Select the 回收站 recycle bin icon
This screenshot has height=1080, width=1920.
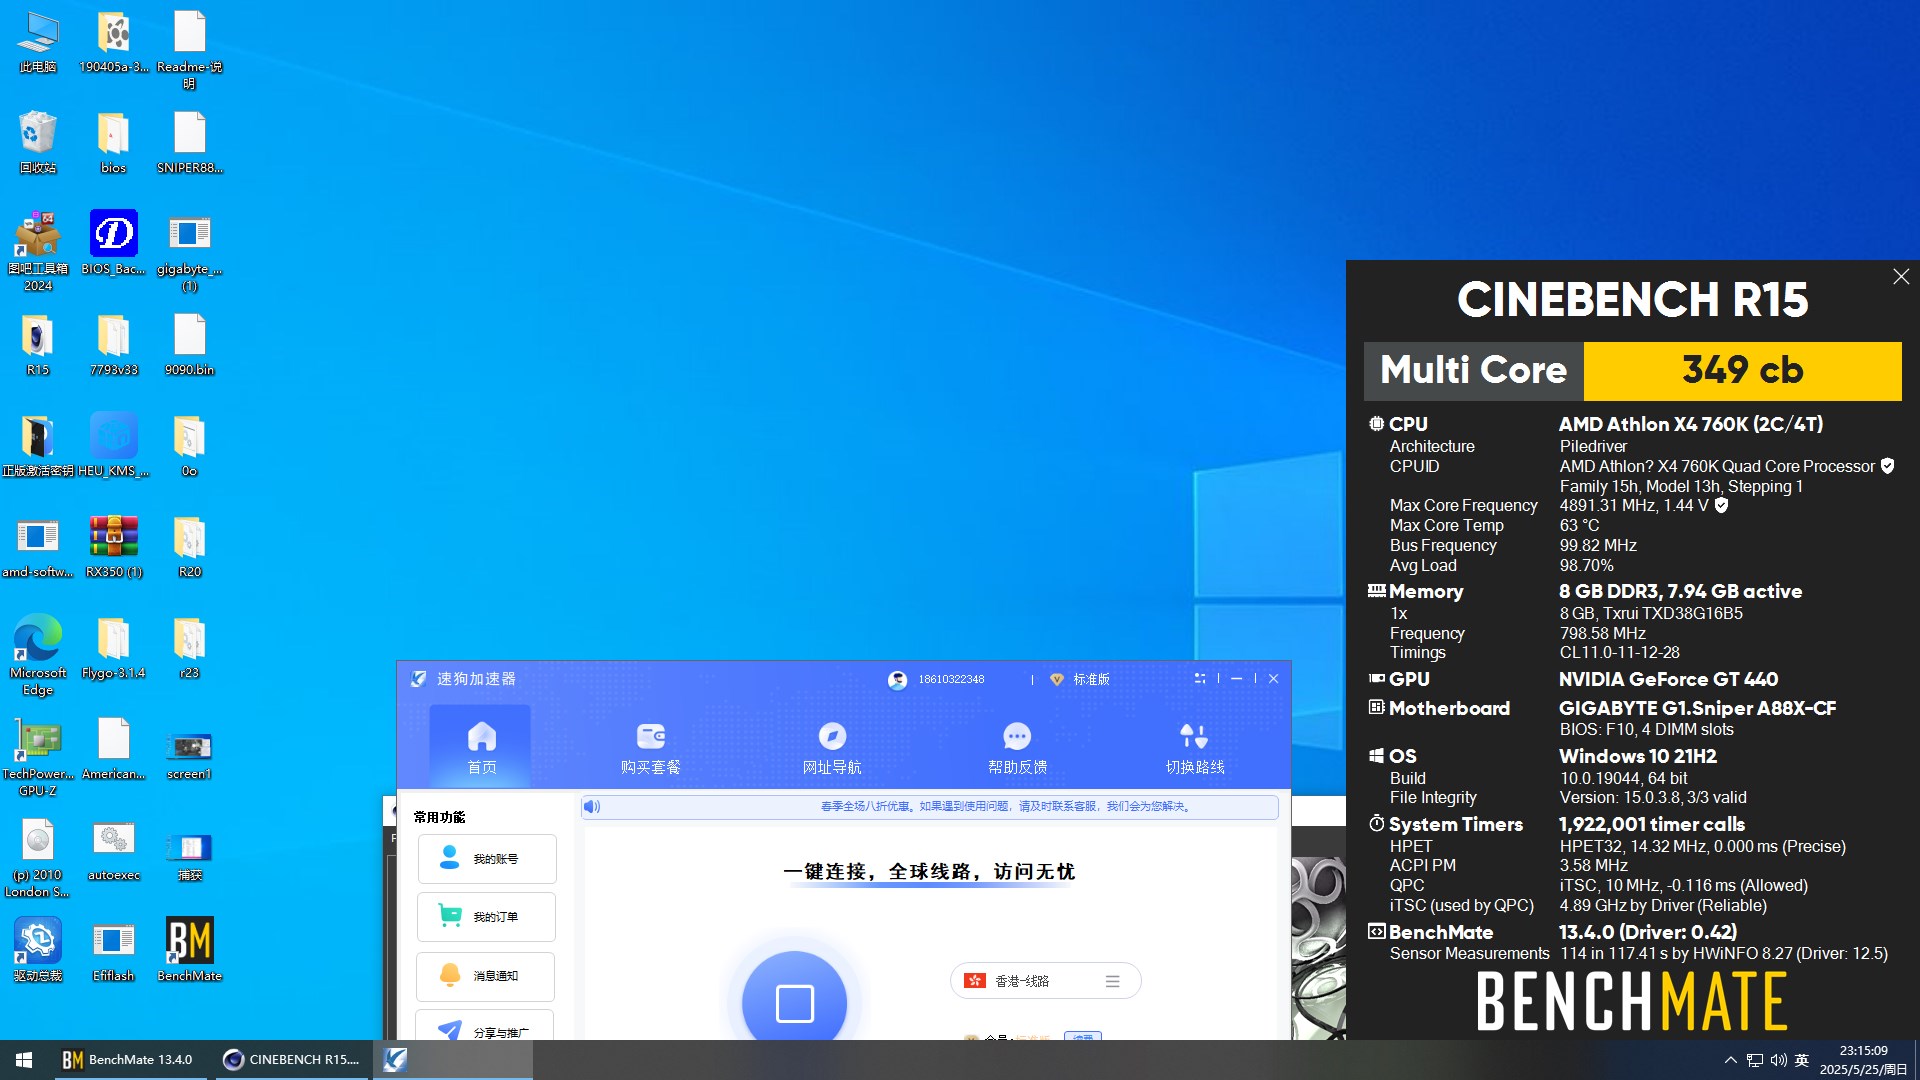pos(38,142)
